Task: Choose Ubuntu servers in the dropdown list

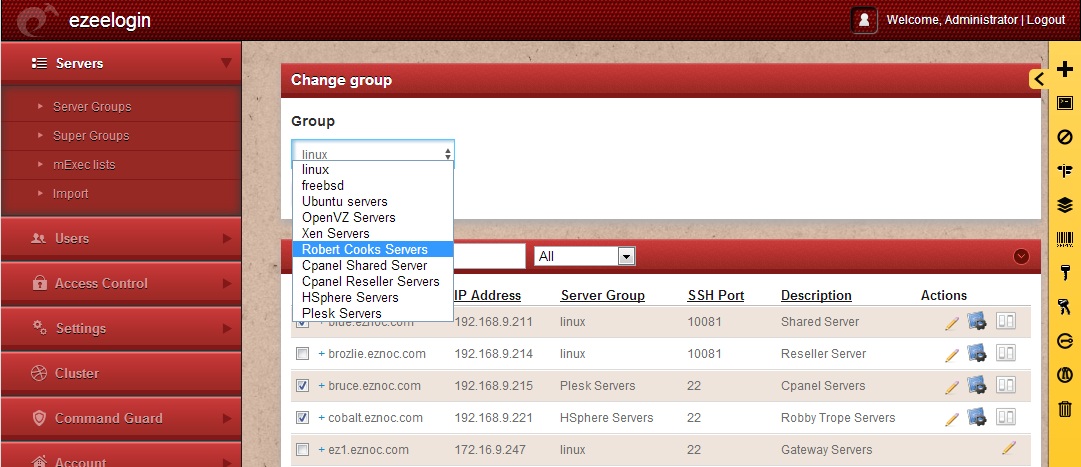Action: [373, 201]
